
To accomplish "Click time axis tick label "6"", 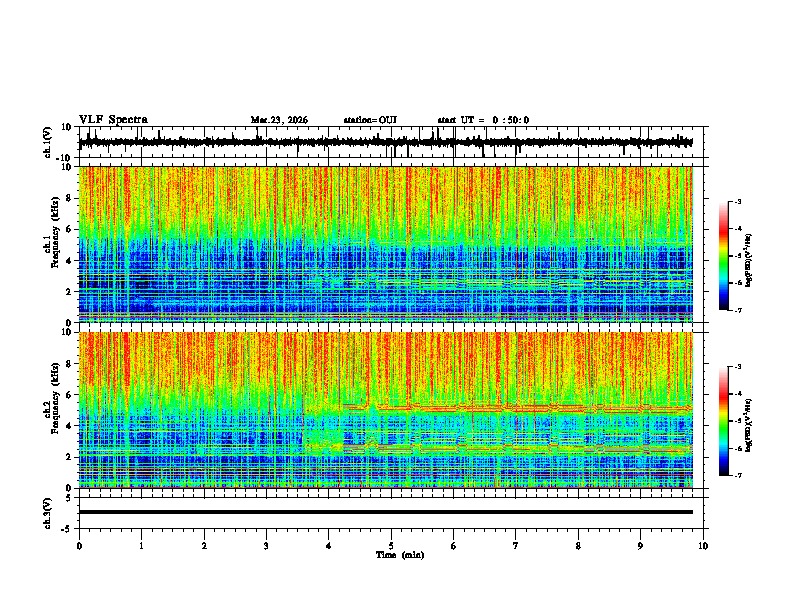I will click(x=454, y=546).
